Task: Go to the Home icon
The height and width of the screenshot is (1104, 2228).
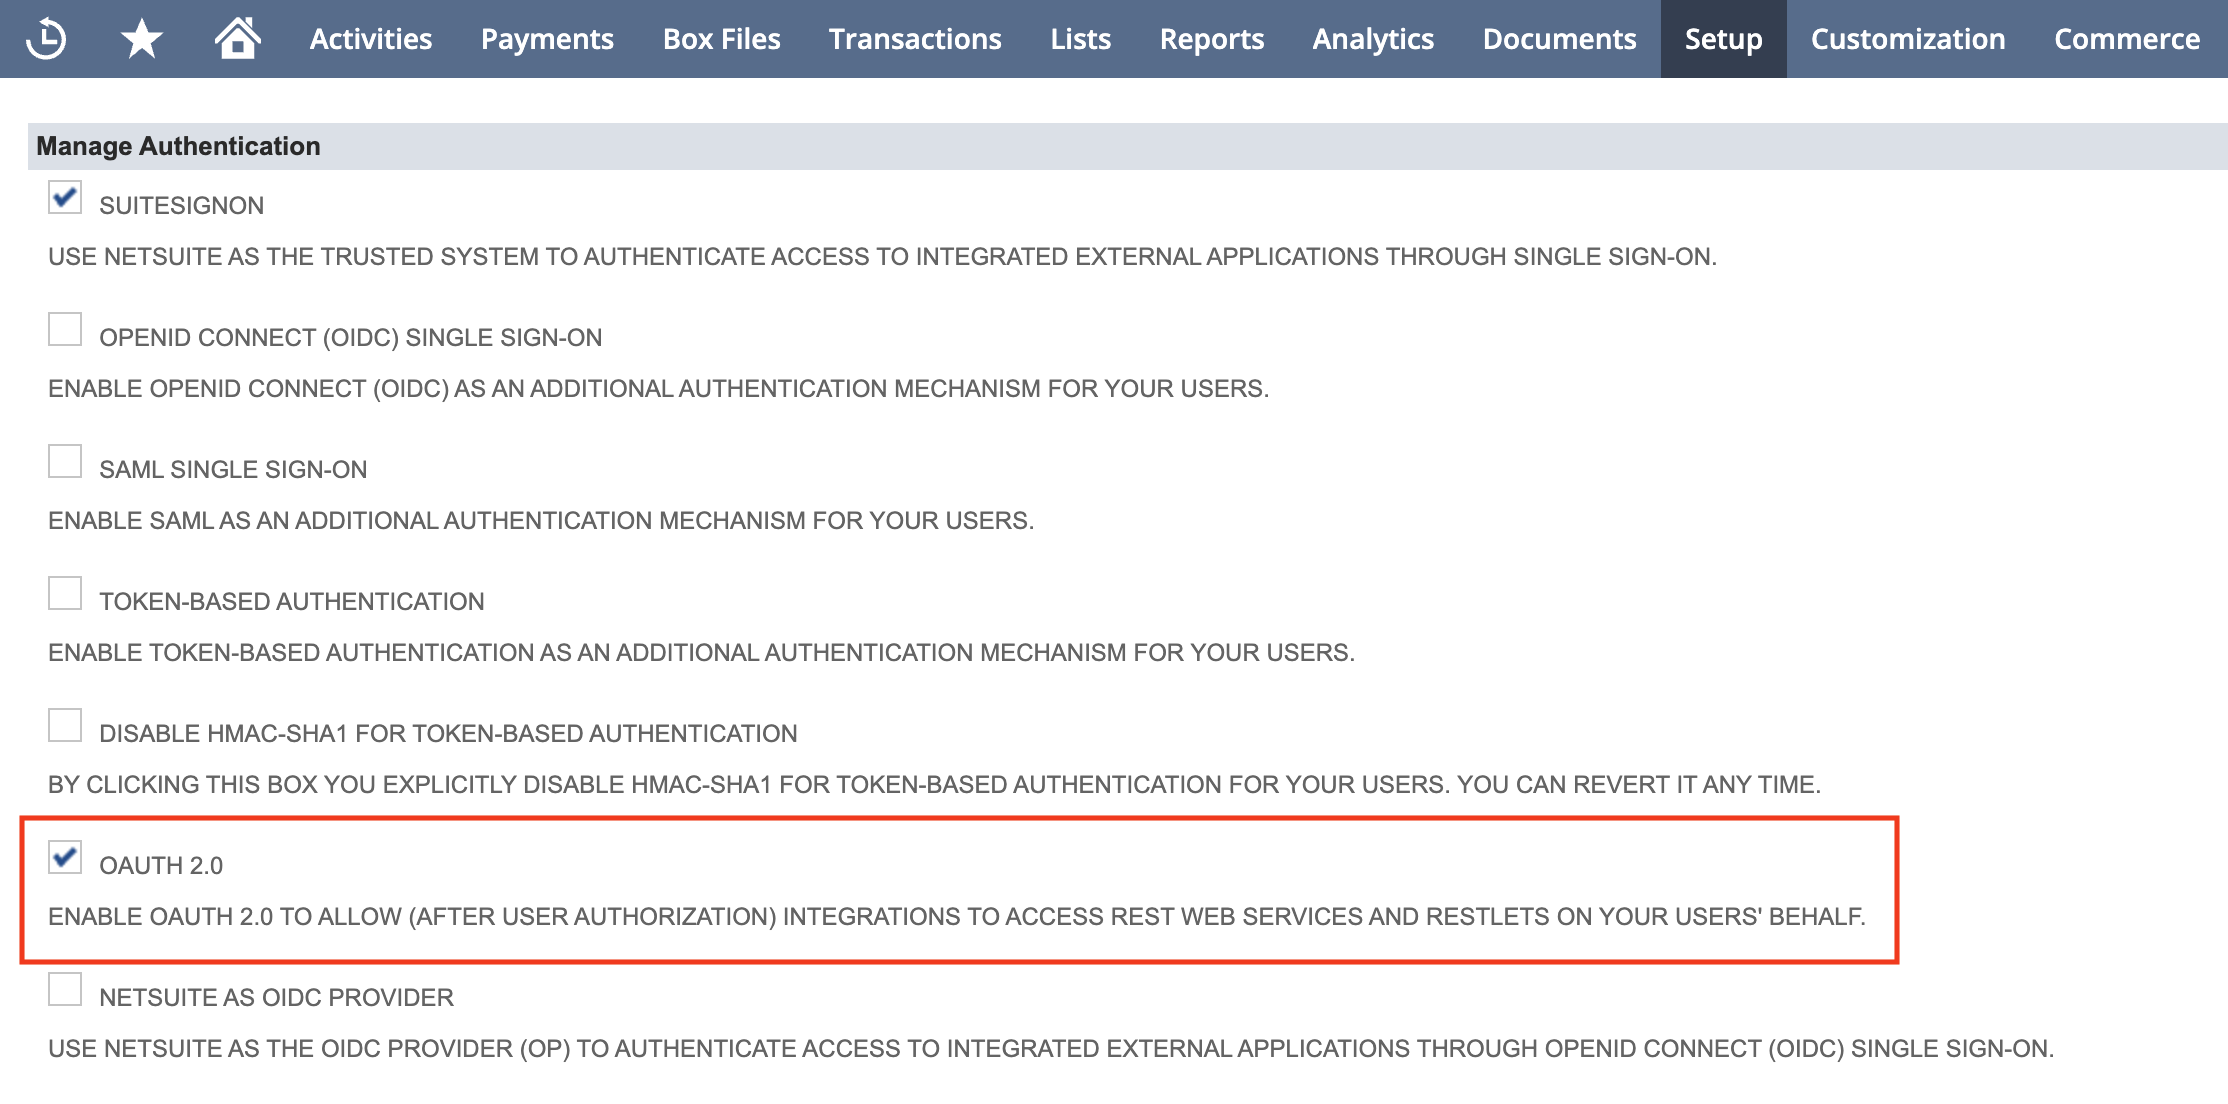Action: 237,38
